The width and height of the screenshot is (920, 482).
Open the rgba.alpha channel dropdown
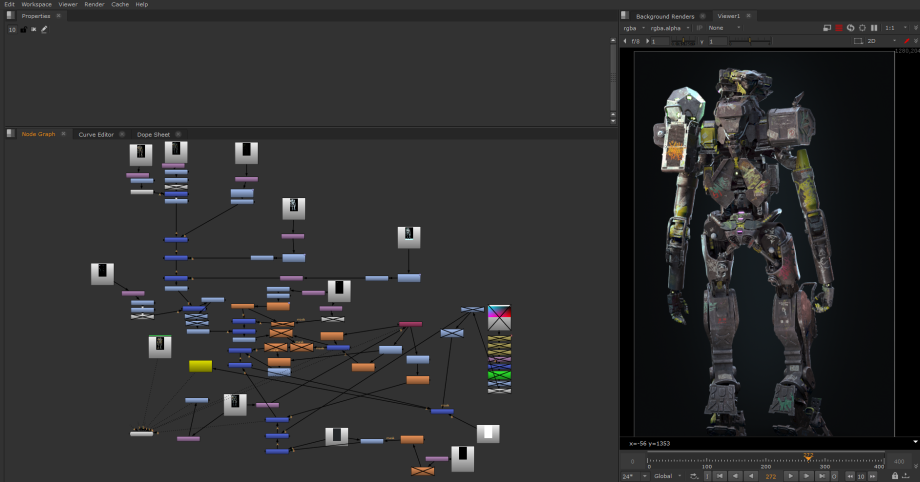coord(669,28)
